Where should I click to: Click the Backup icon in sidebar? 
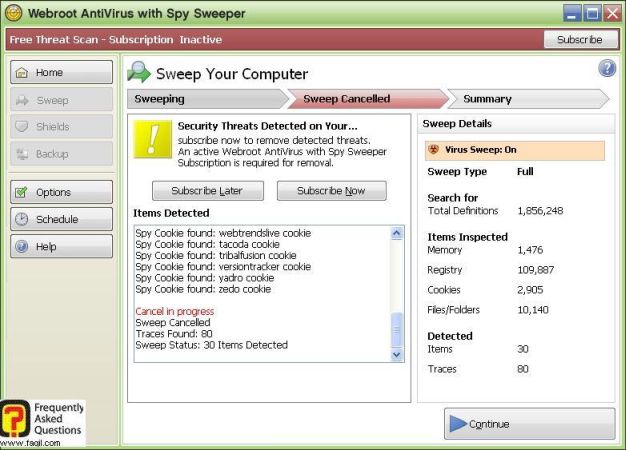pos(22,154)
